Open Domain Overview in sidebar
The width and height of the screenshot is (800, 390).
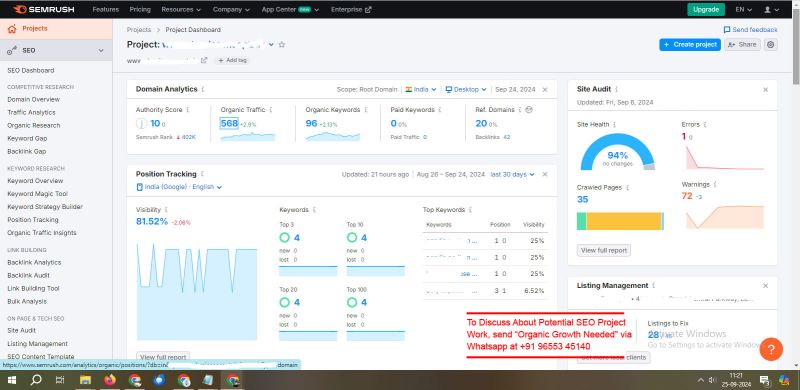34,100
